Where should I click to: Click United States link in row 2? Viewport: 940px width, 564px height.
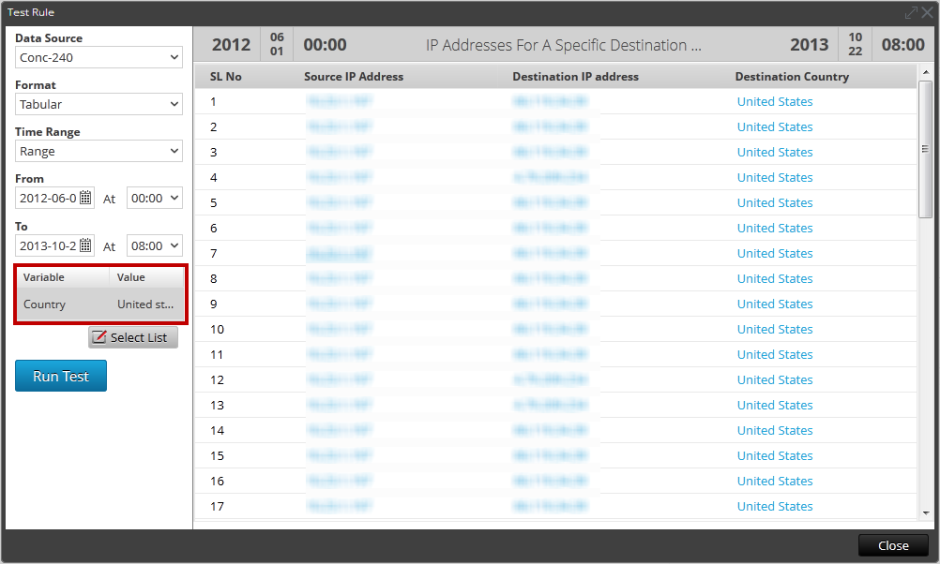pyautogui.click(x=775, y=127)
